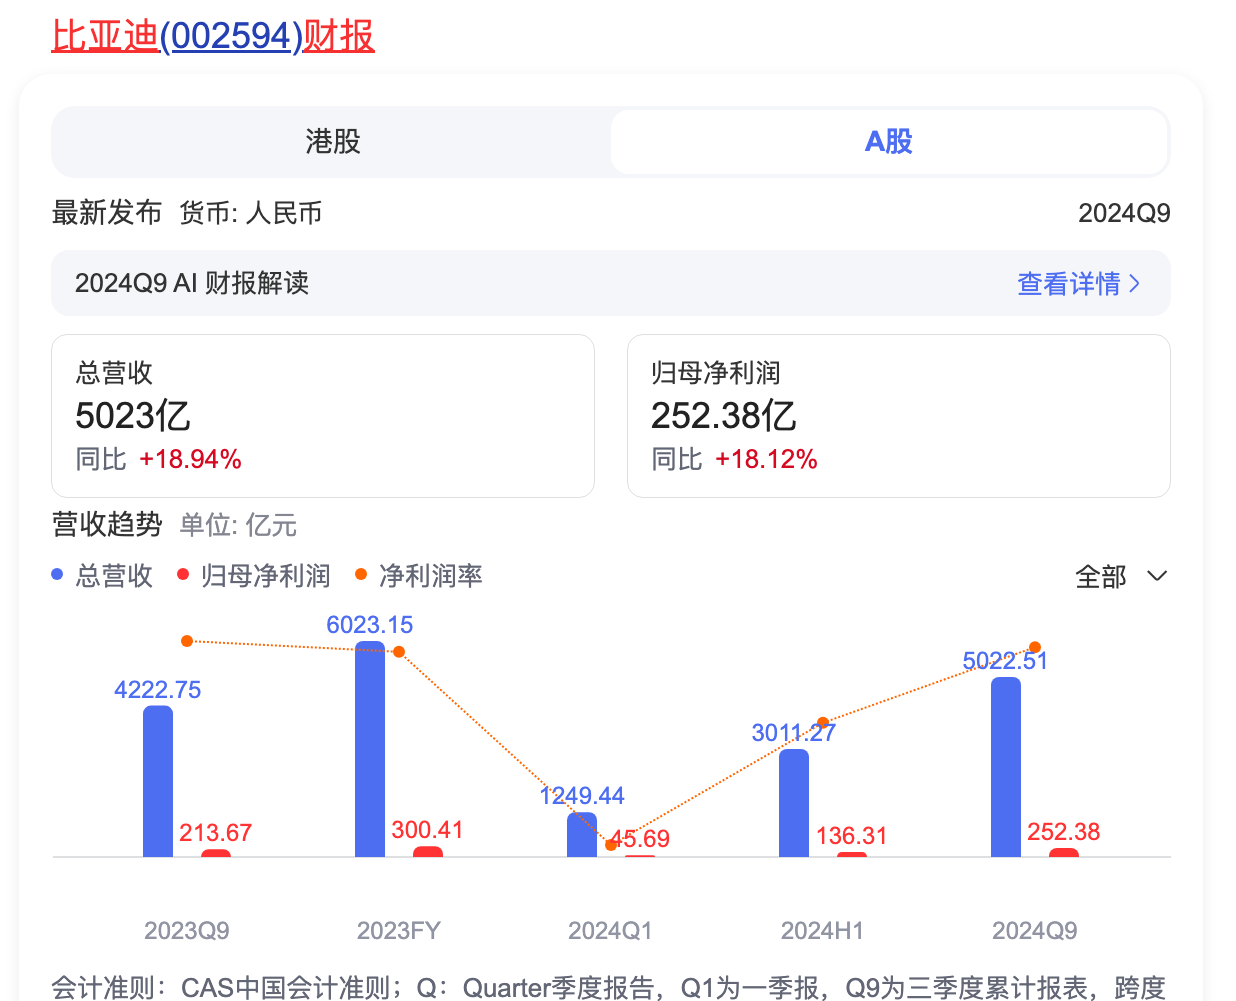Open the 比亚迪(002594)财报 title link

tap(213, 36)
